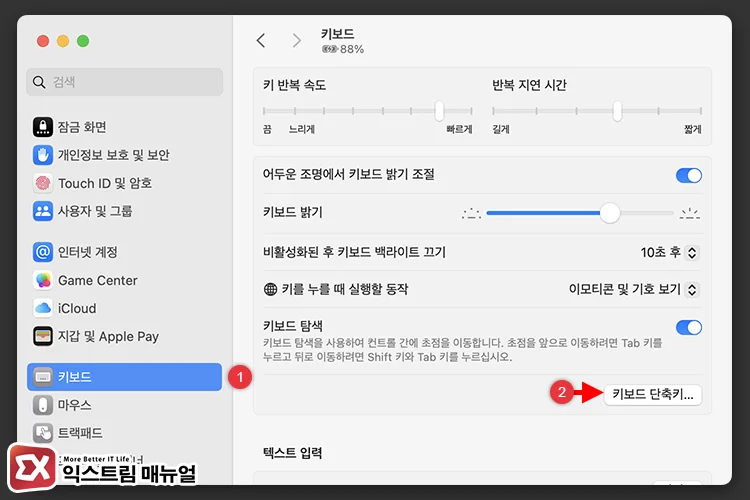Click the Trackpad (트랙패드) sidebar icon

click(x=43, y=433)
